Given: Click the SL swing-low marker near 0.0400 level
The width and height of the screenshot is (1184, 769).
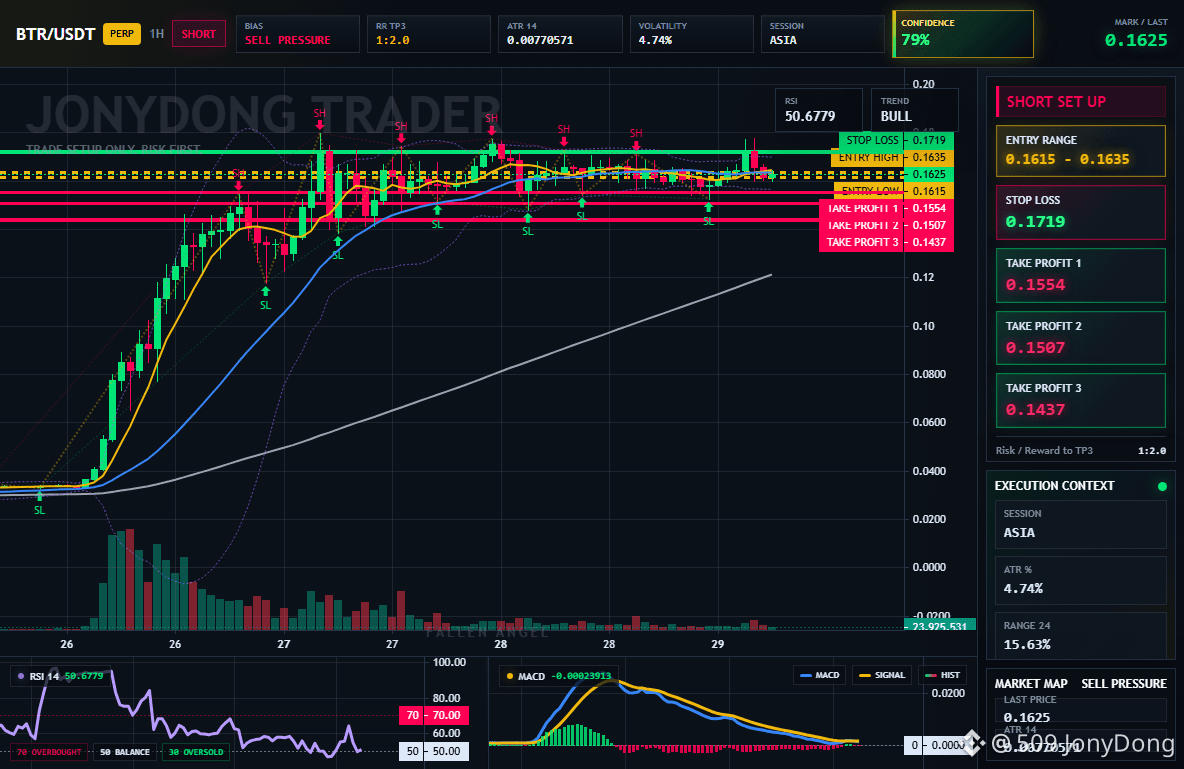Looking at the screenshot, I should [x=39, y=505].
